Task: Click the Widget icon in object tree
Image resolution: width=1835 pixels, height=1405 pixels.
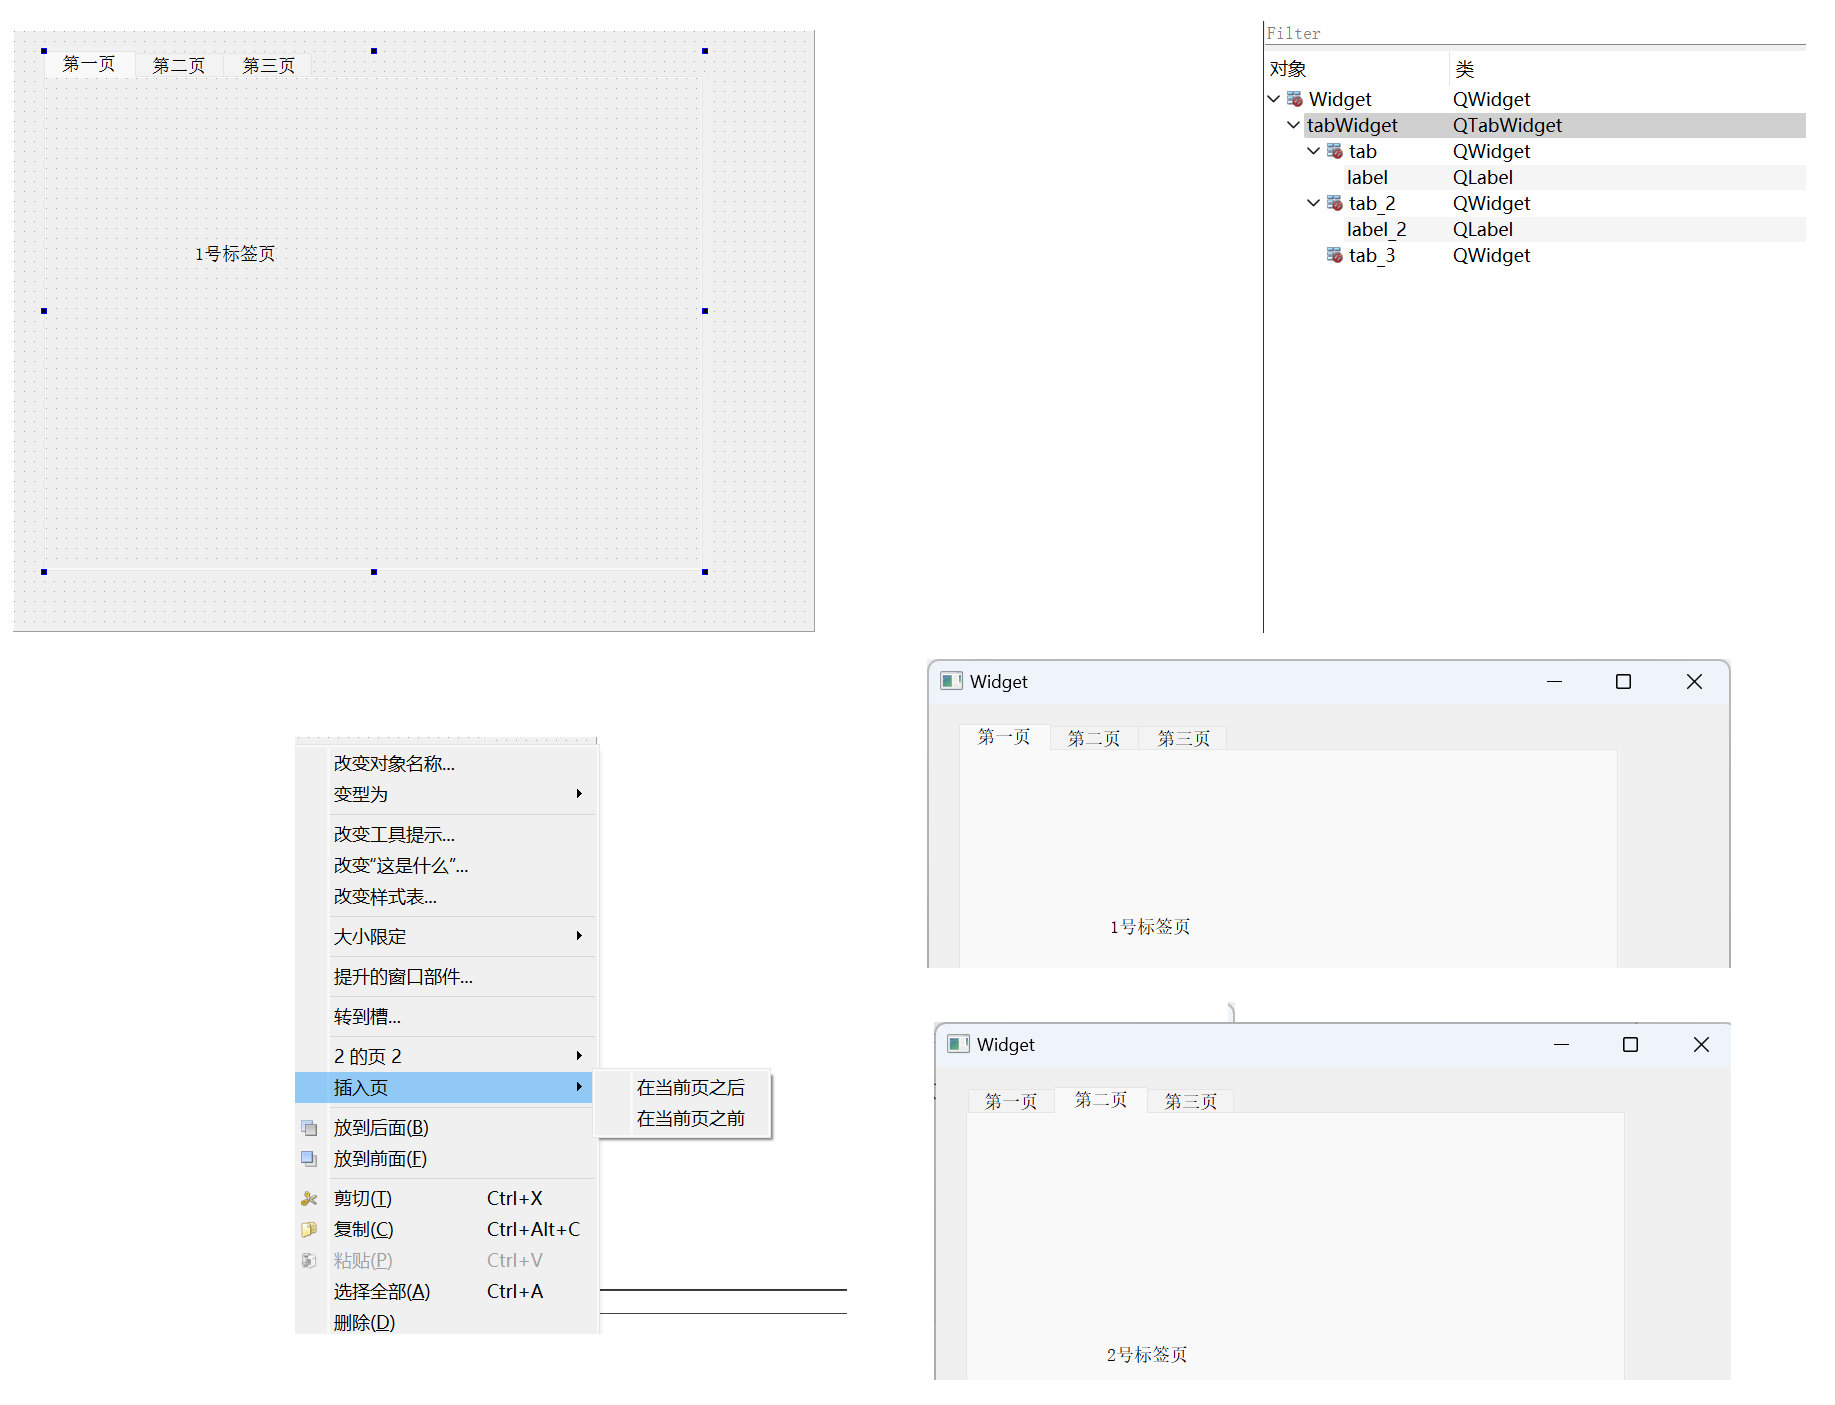Action: click(1295, 99)
